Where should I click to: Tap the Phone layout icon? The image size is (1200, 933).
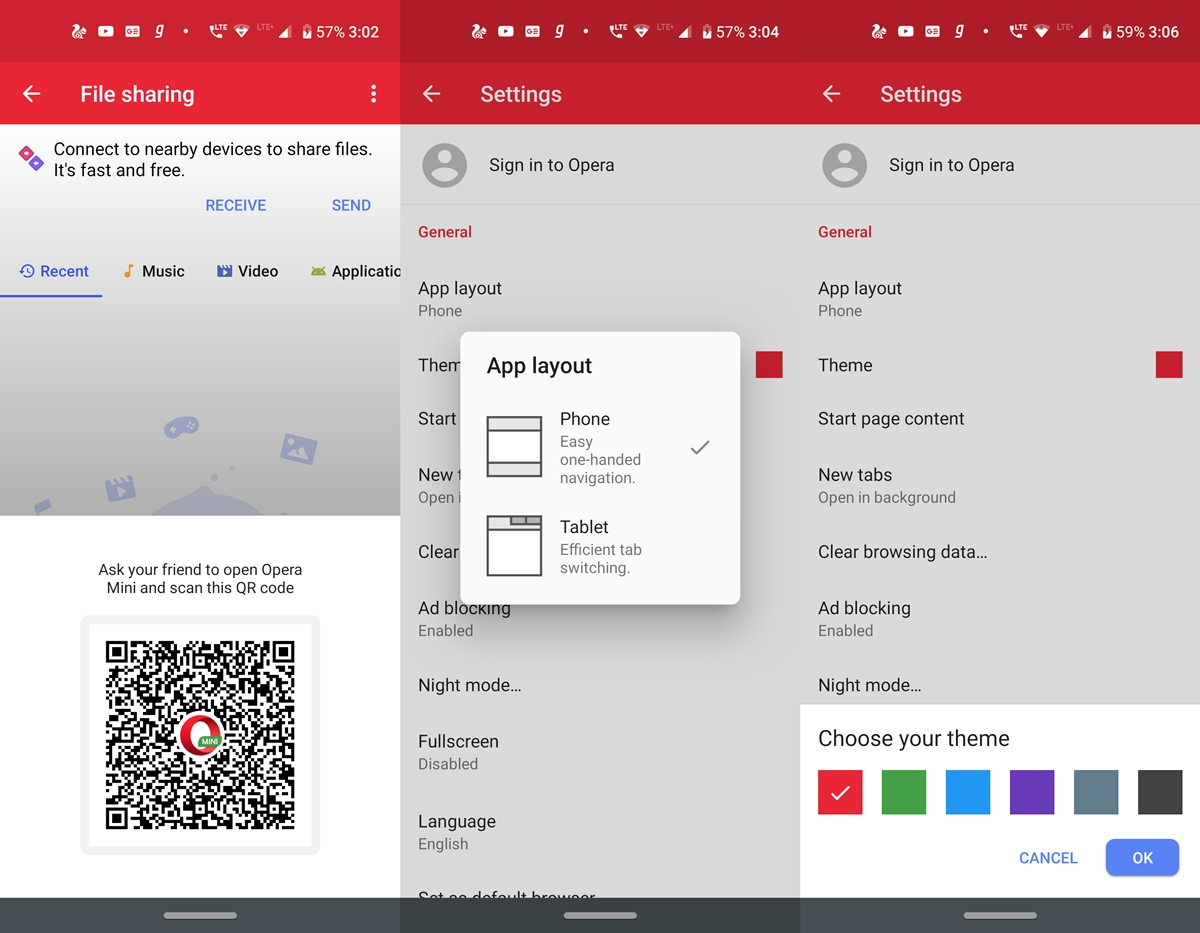tap(514, 446)
